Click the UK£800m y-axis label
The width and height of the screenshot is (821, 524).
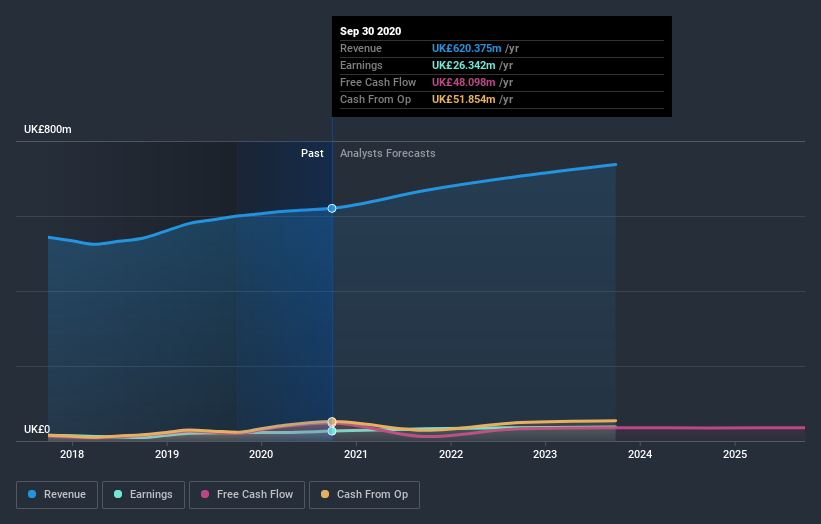tap(48, 129)
